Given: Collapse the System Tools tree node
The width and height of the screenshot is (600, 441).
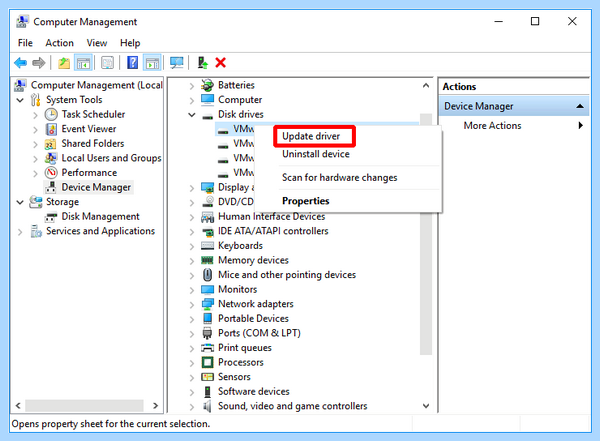Looking at the screenshot, I should tap(20, 100).
